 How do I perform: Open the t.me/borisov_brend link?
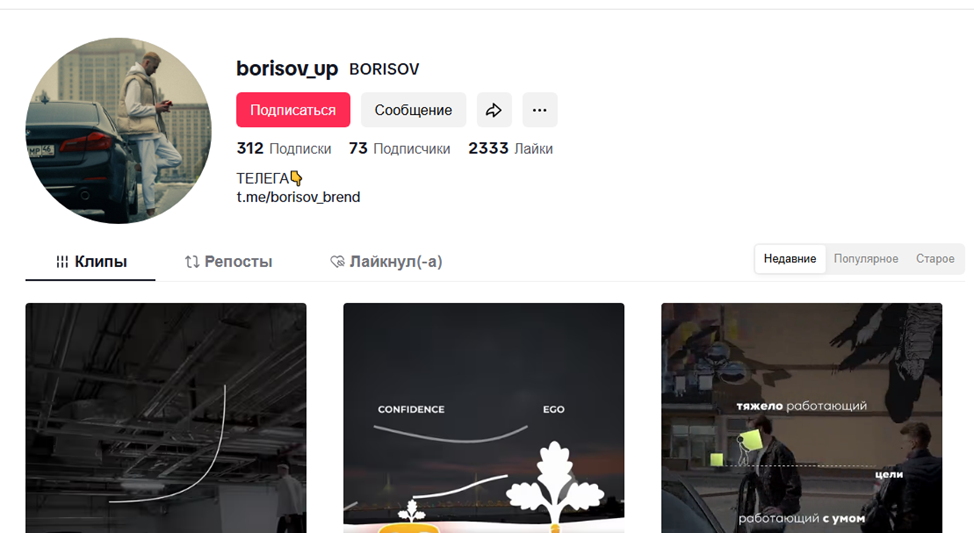point(298,197)
